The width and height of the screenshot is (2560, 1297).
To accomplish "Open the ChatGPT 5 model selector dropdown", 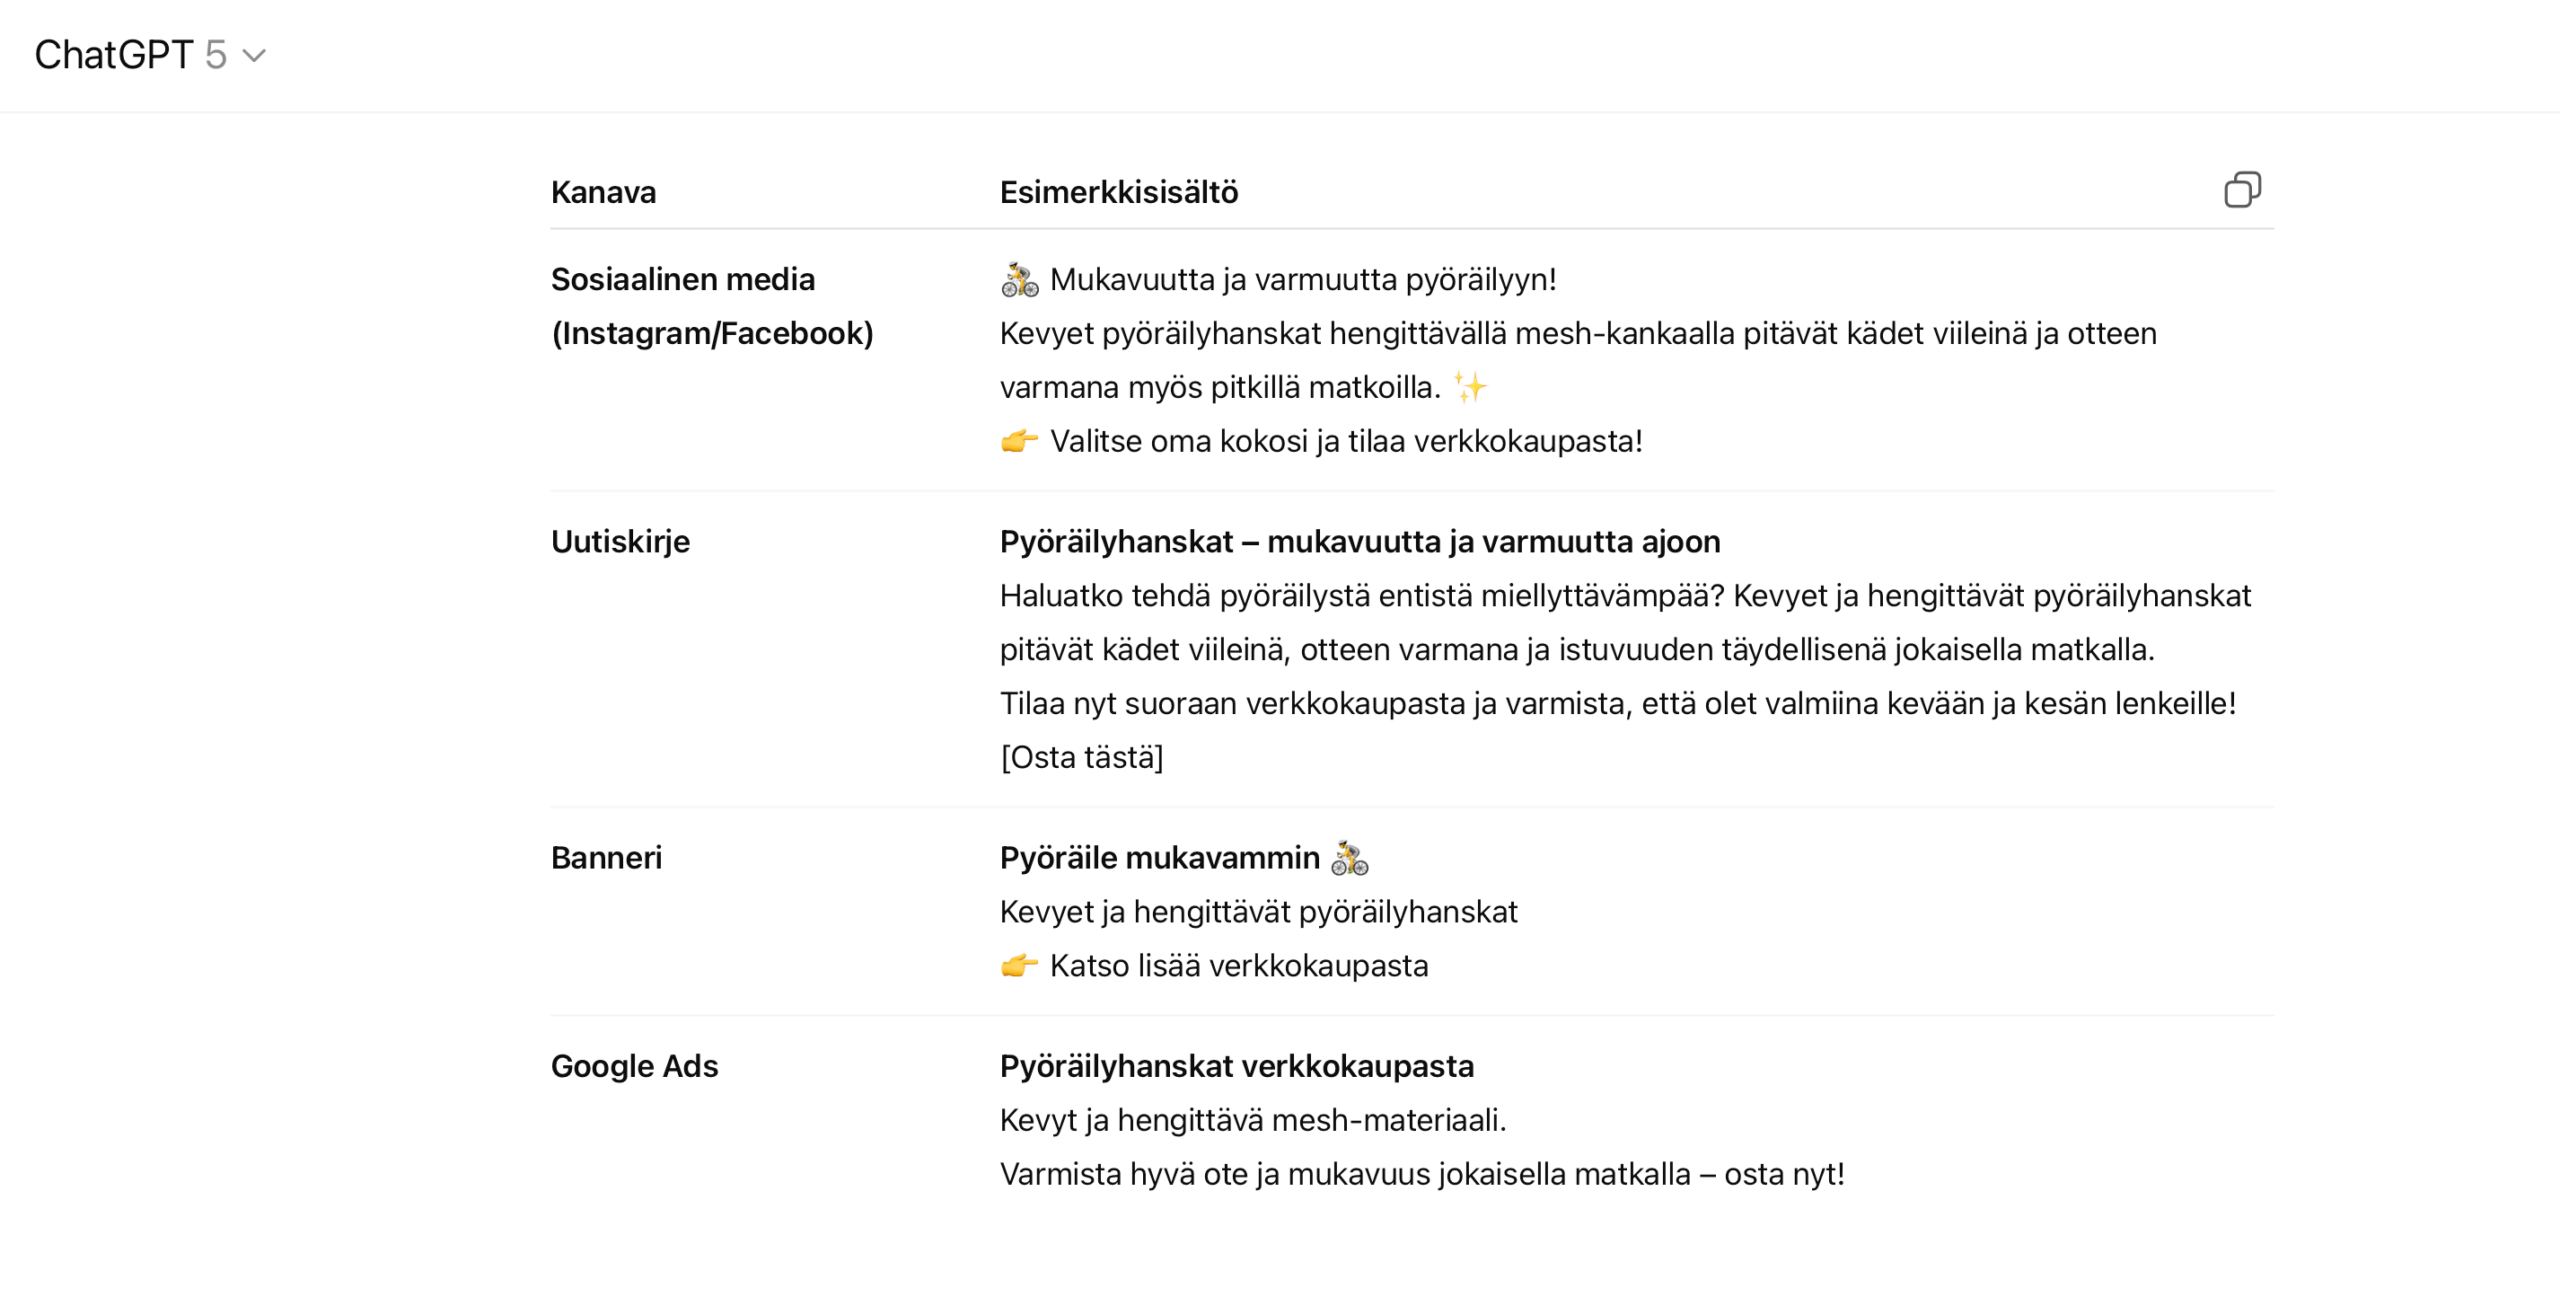I will [150, 55].
